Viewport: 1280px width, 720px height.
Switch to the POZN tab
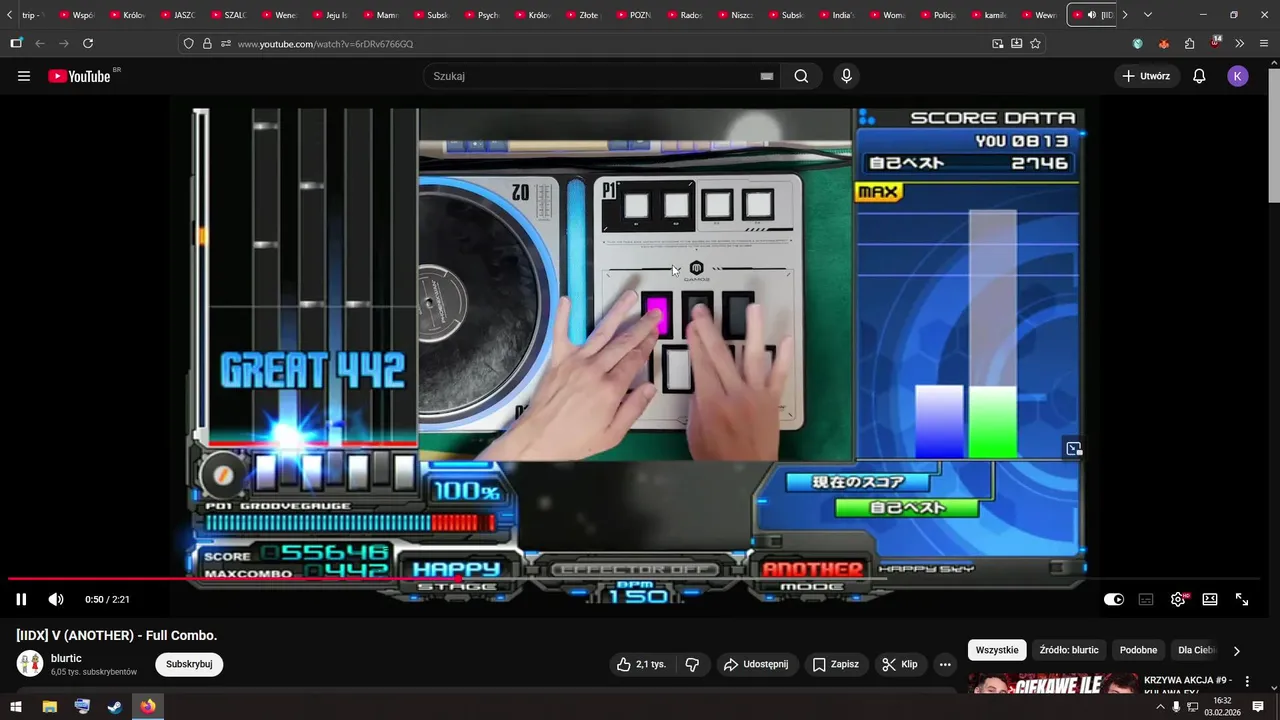point(635,15)
